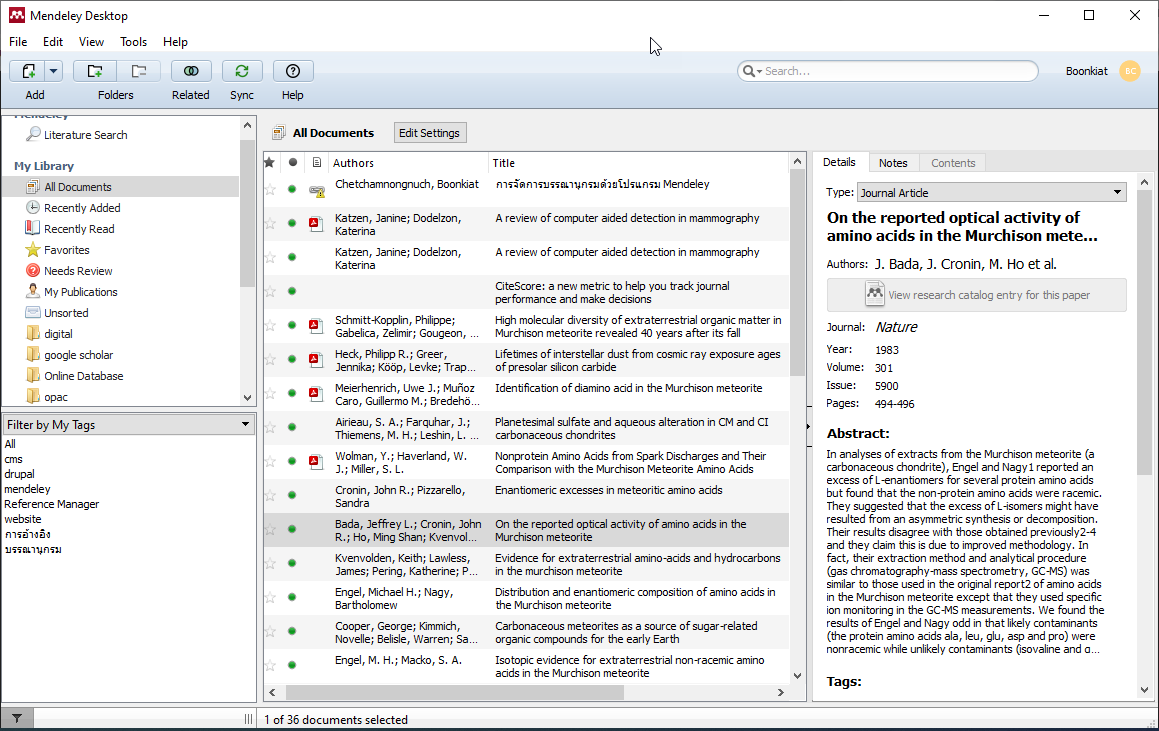Click the details panel vertical scrollbar
Image resolution: width=1159 pixels, height=731 pixels.
(x=1144, y=331)
